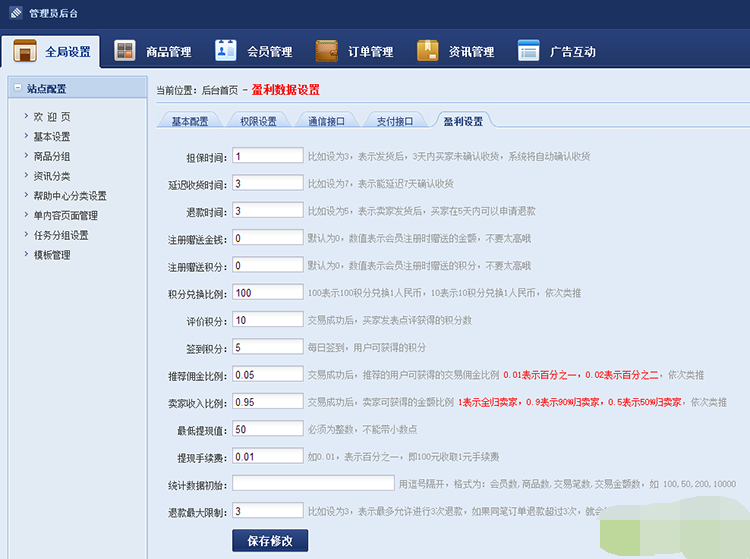Focus the 注册赠送金钱 input field
750x559 pixels.
[268, 237]
